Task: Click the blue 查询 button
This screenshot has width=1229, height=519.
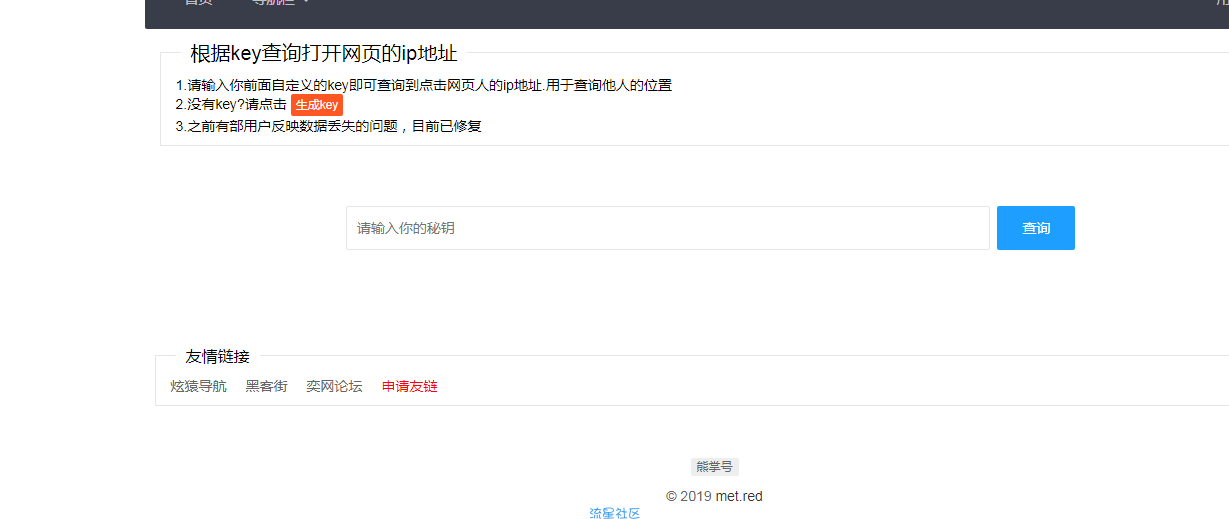Action: pyautogui.click(x=1036, y=228)
